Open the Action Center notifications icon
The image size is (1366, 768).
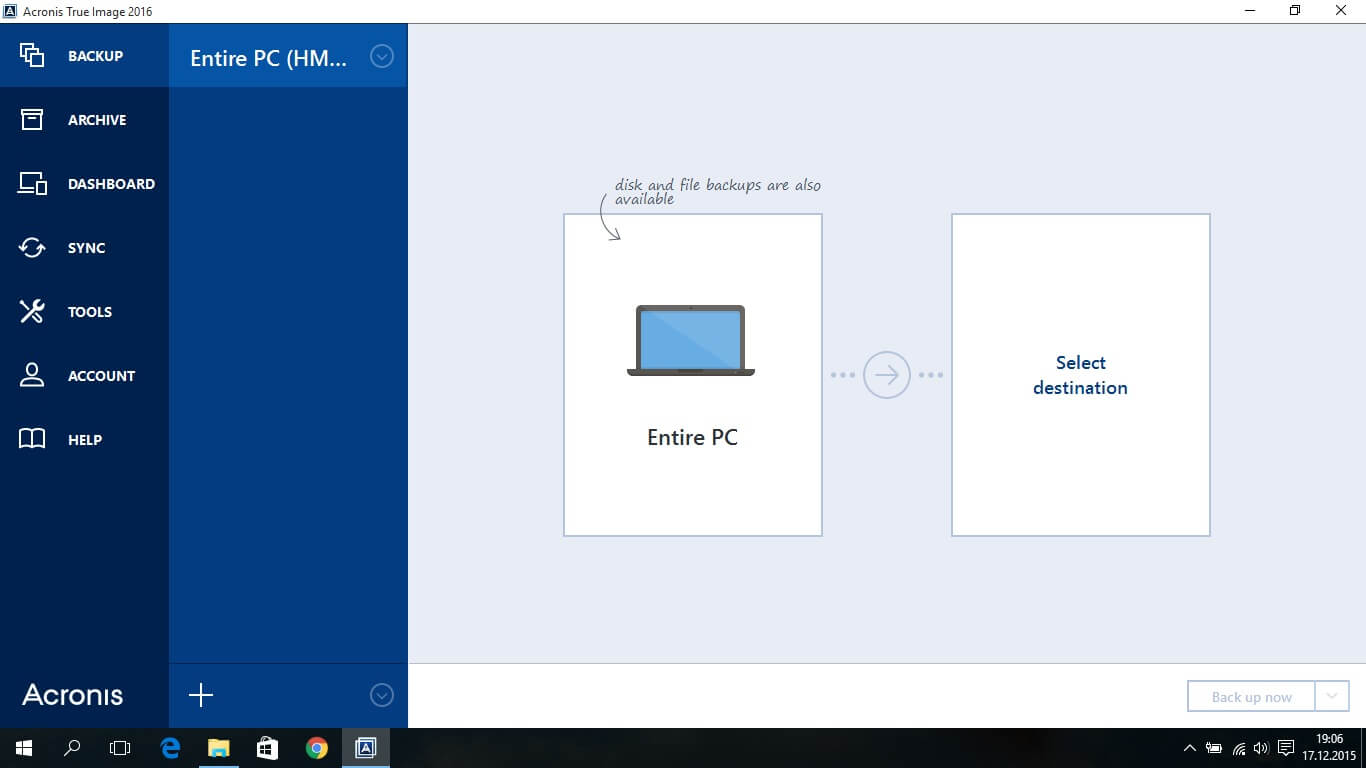(x=1285, y=748)
